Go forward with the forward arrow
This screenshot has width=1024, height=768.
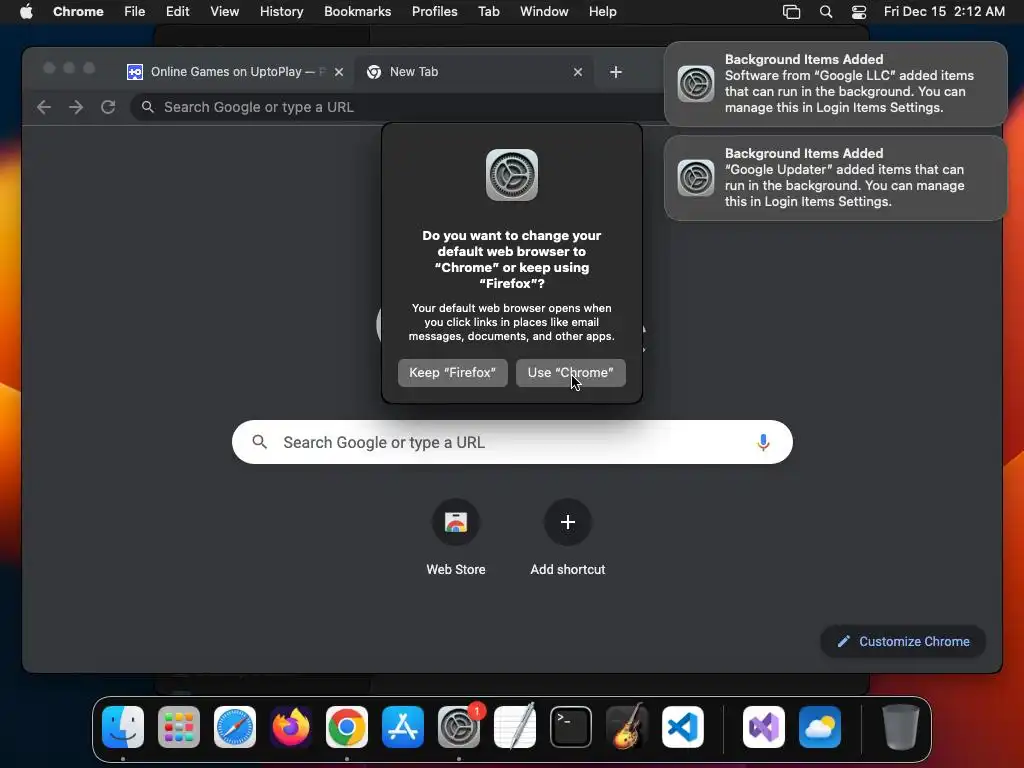point(76,107)
